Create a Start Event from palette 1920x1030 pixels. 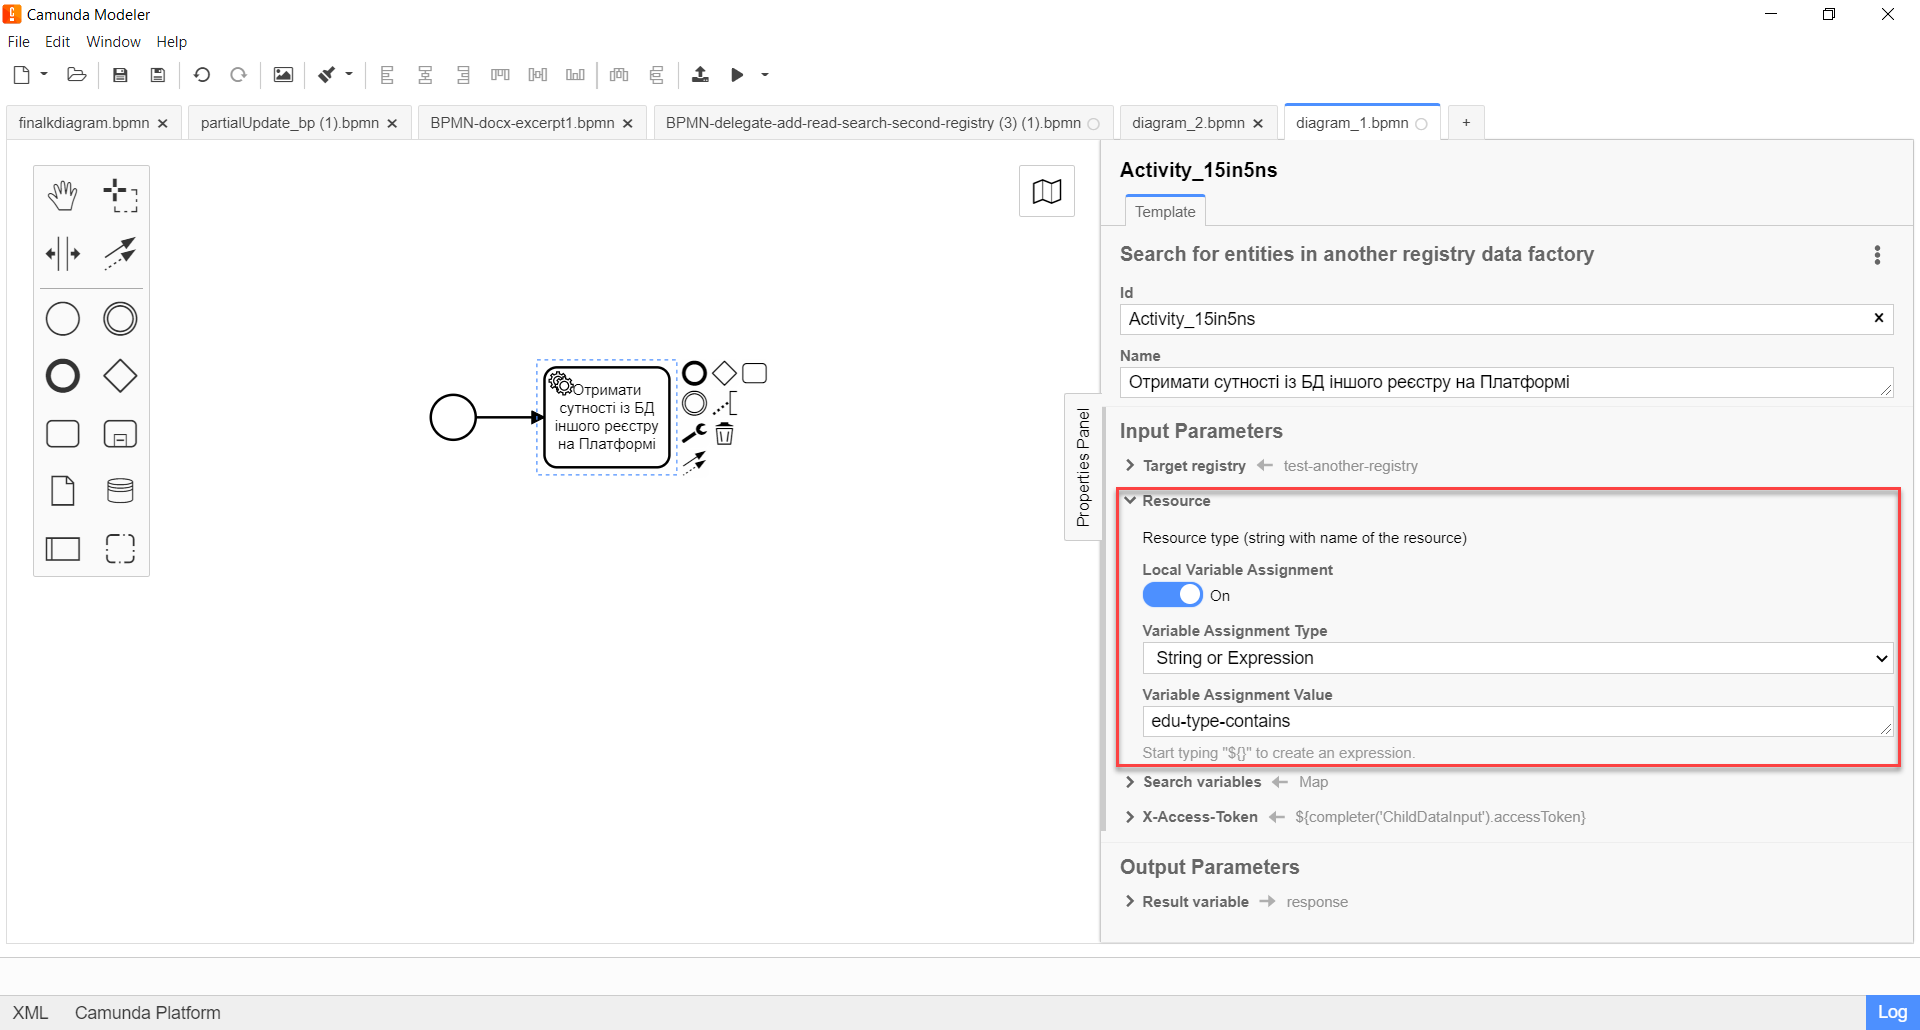click(63, 319)
